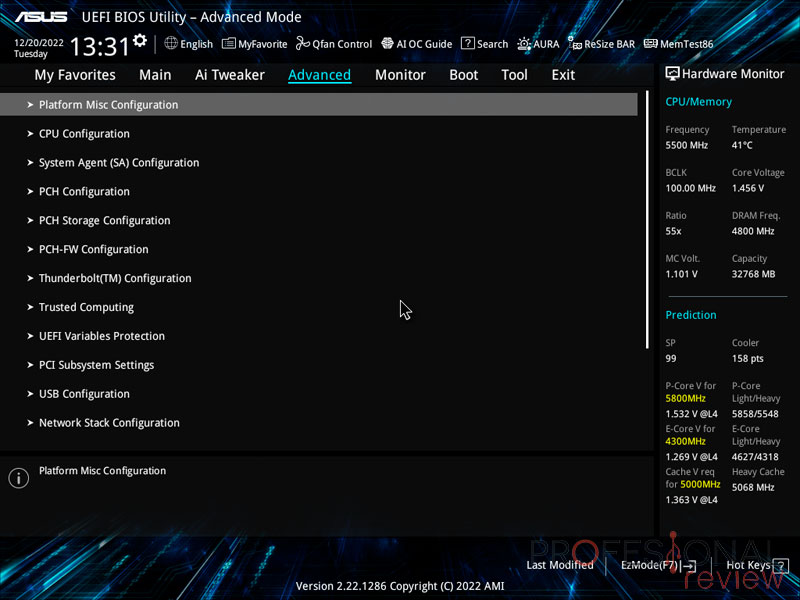Click the 100.00 MHz BCLK value
Screen dimensions: 800x600
click(690, 188)
